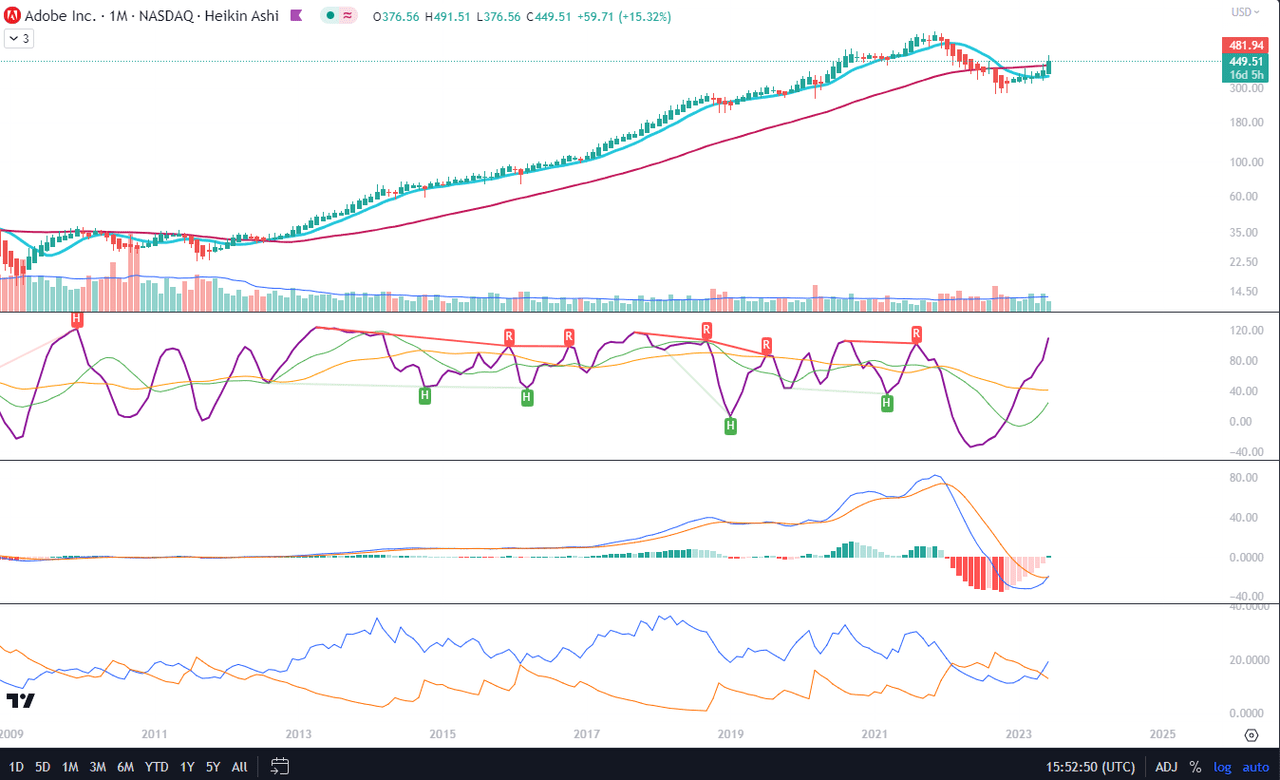Click the Adobe logo beside the symbol name
Image resolution: width=1280 pixels, height=780 pixels.
(13, 16)
